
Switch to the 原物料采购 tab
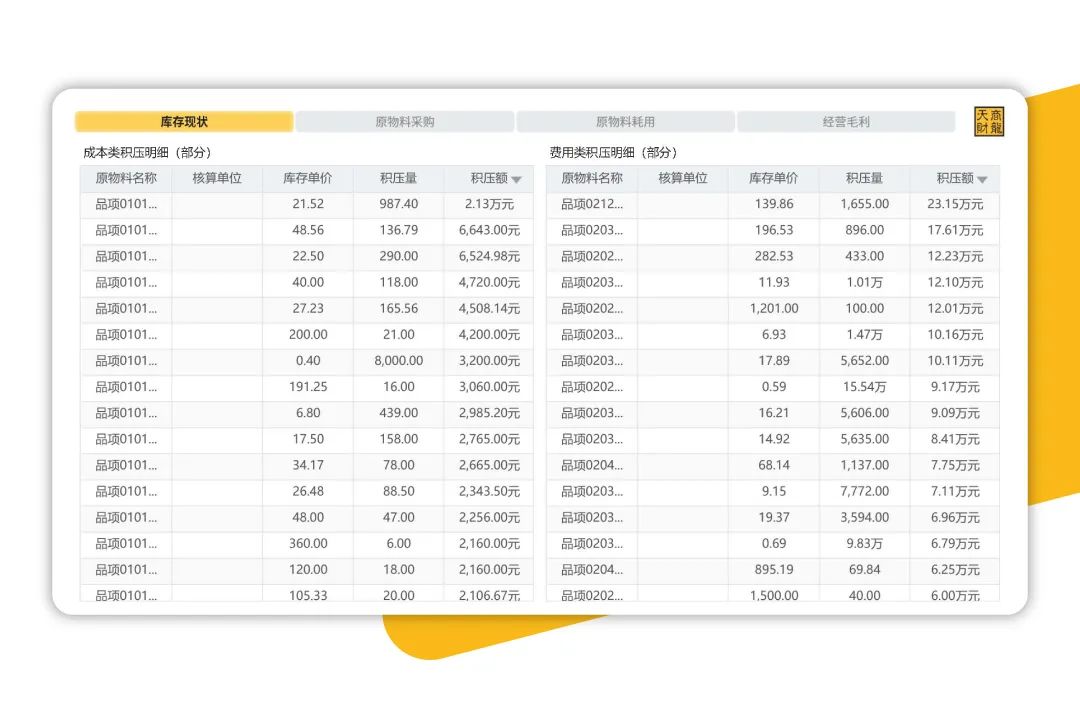(404, 122)
